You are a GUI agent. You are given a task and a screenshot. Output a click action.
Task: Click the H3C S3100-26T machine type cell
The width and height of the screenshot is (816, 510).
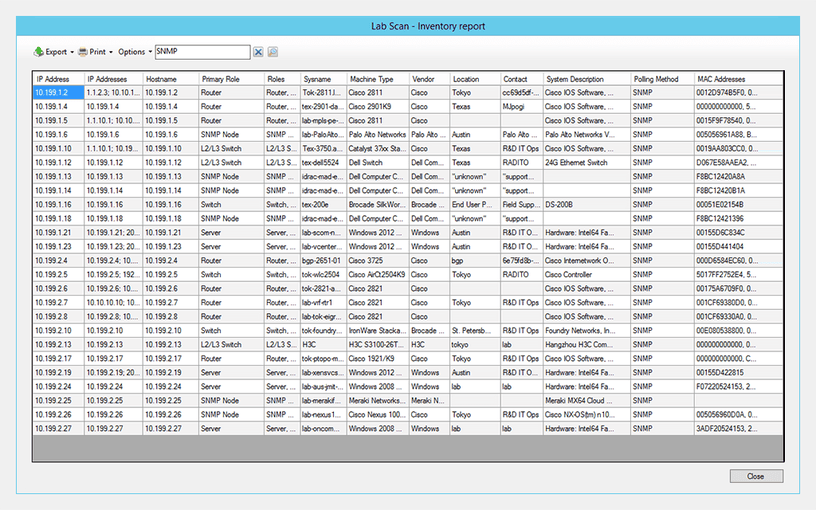378,345
